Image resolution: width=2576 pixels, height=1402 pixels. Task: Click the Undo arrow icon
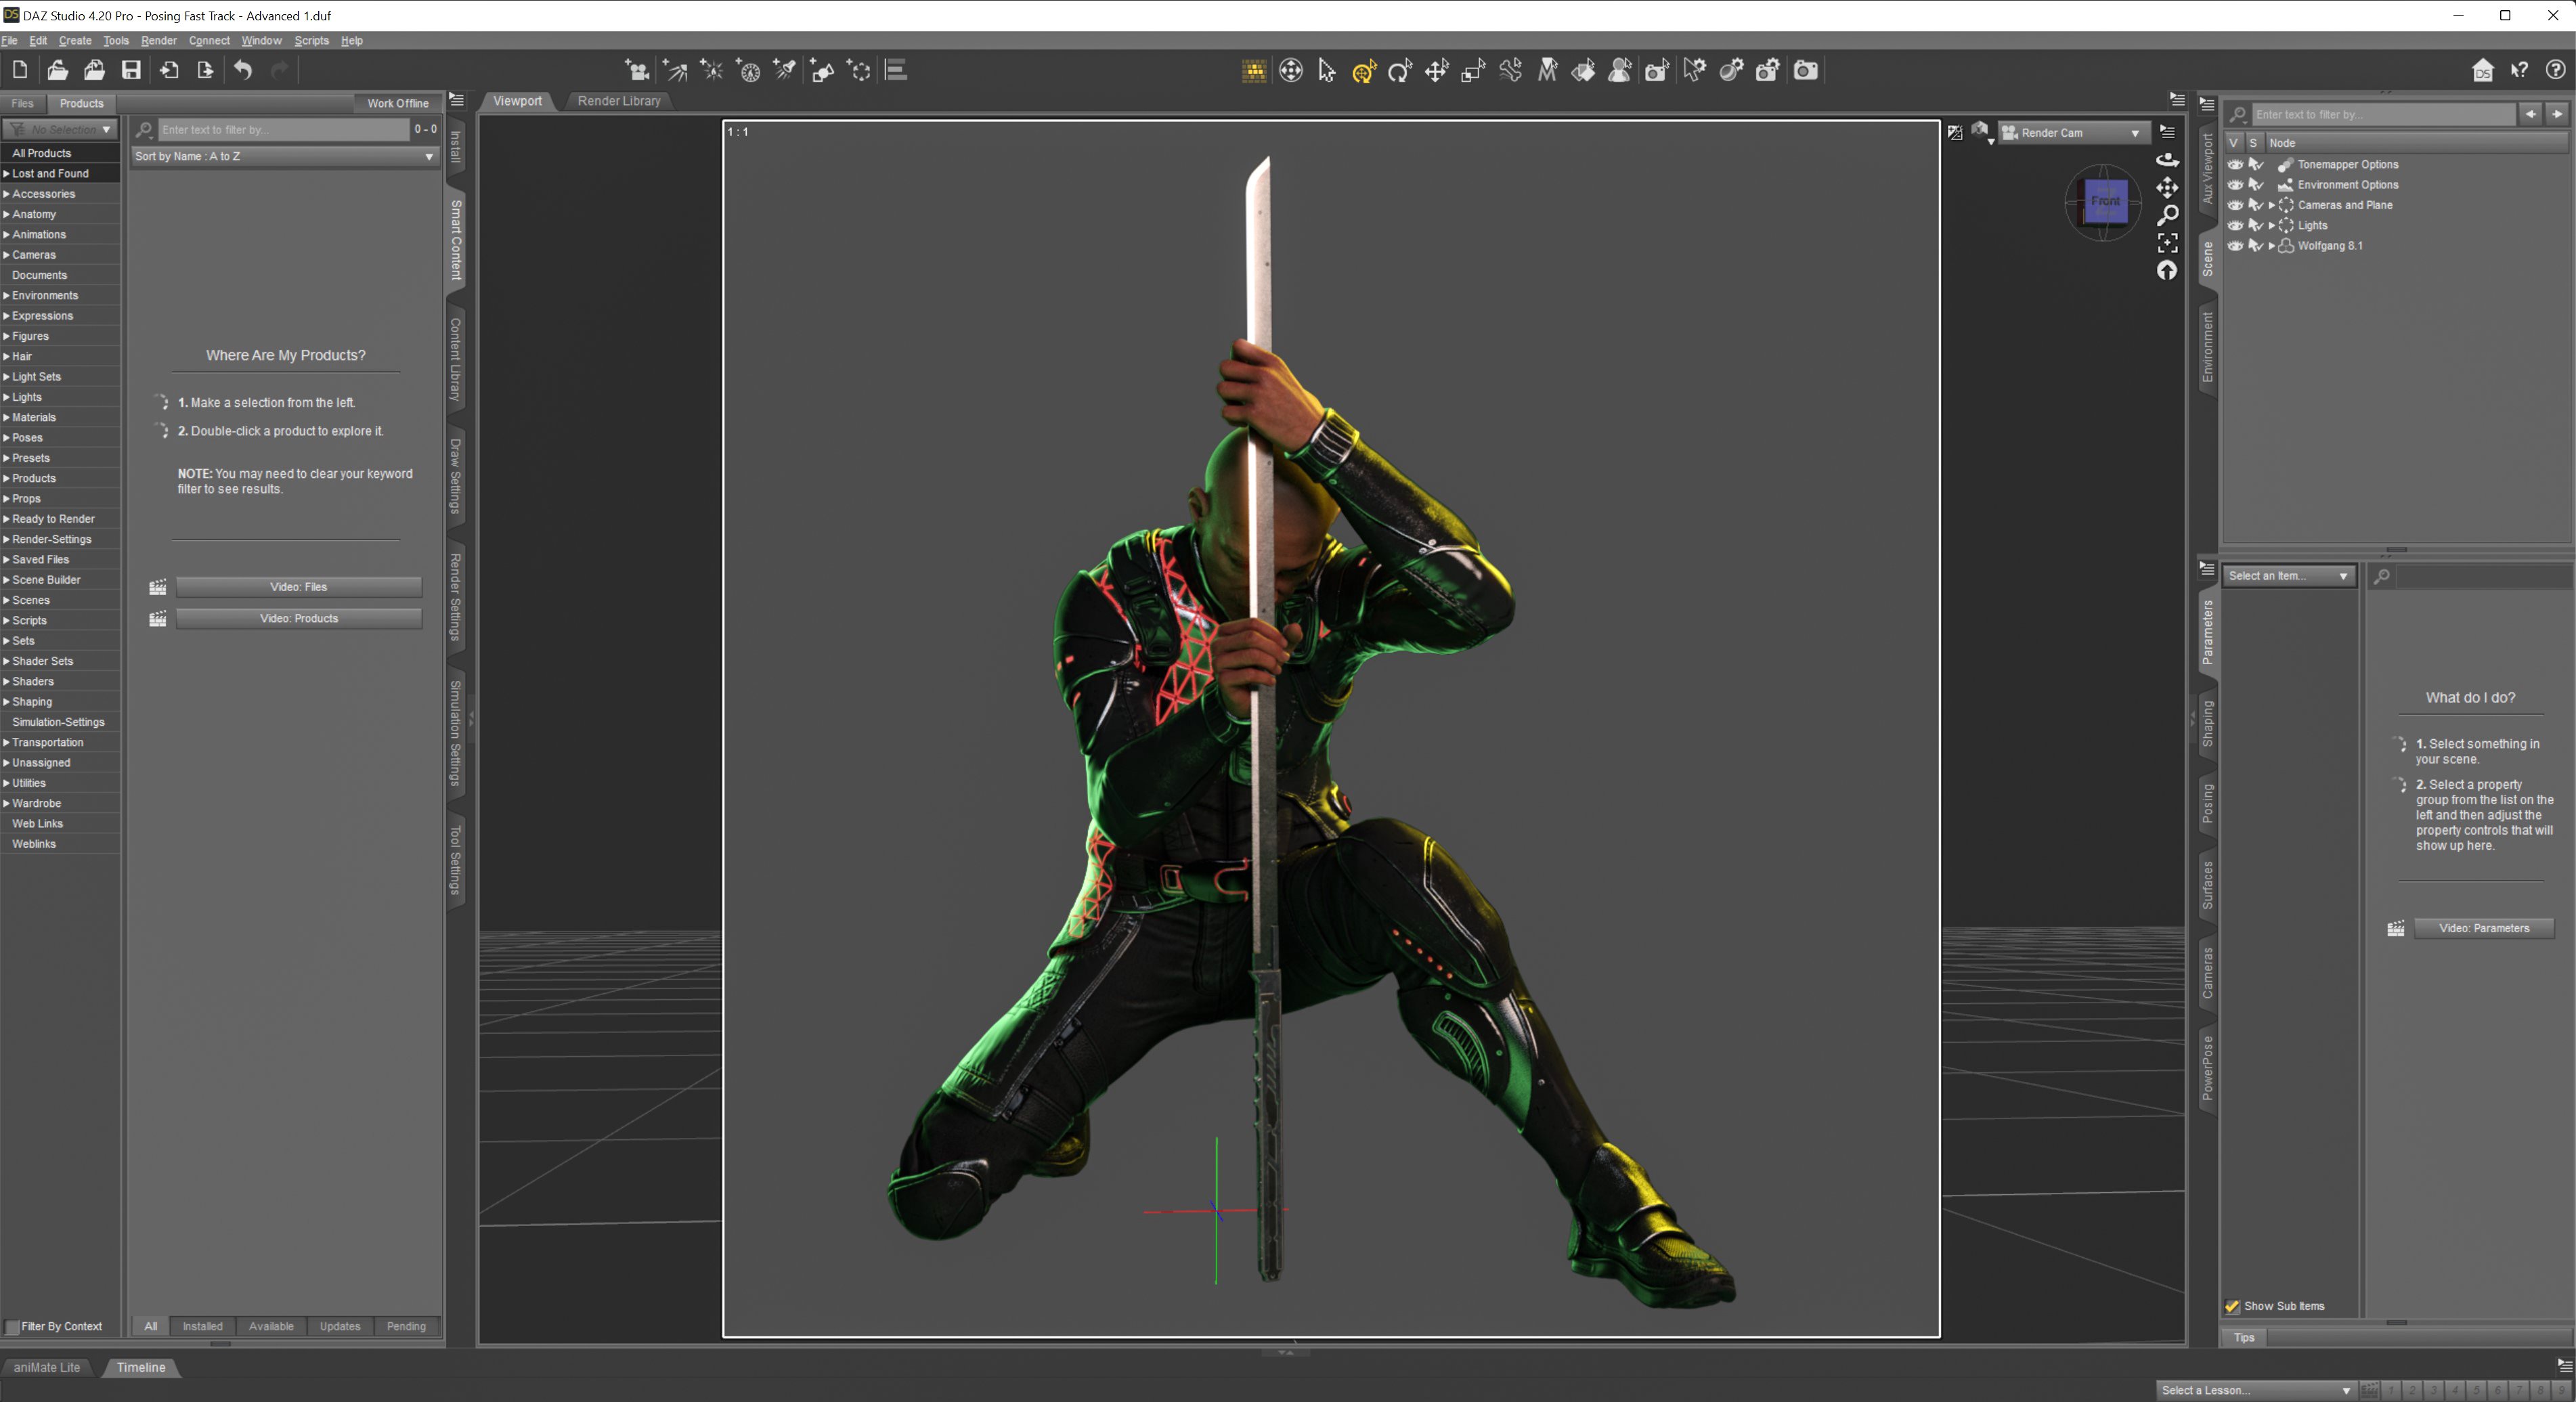pyautogui.click(x=243, y=70)
